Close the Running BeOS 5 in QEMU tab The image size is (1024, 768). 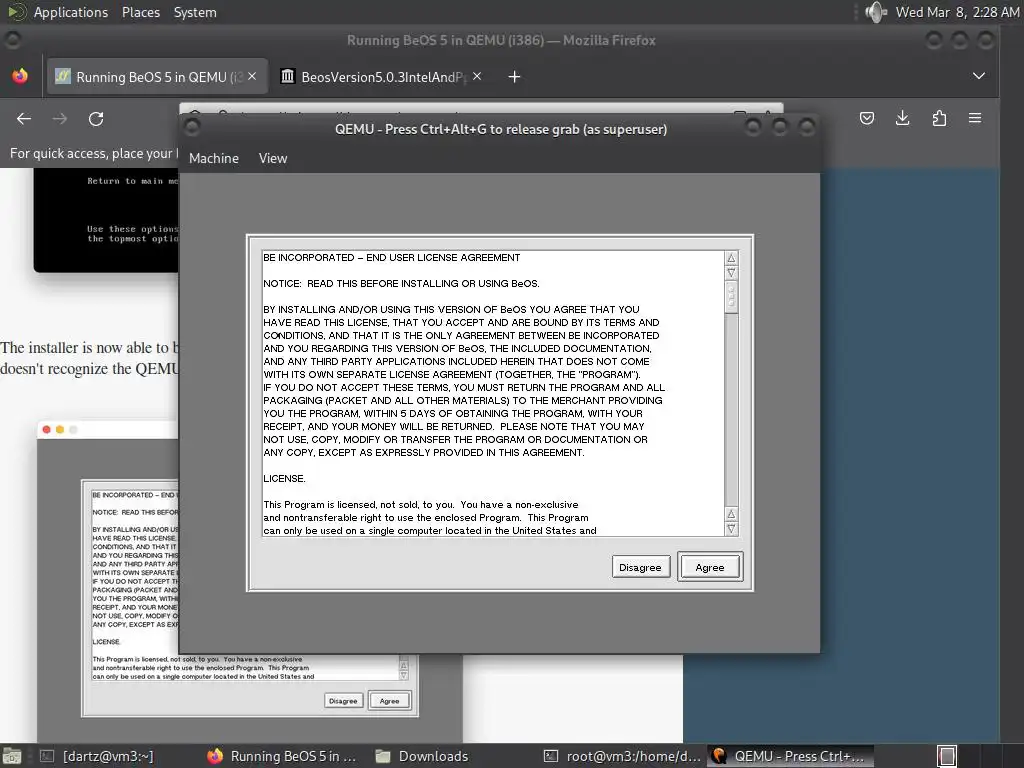point(252,76)
